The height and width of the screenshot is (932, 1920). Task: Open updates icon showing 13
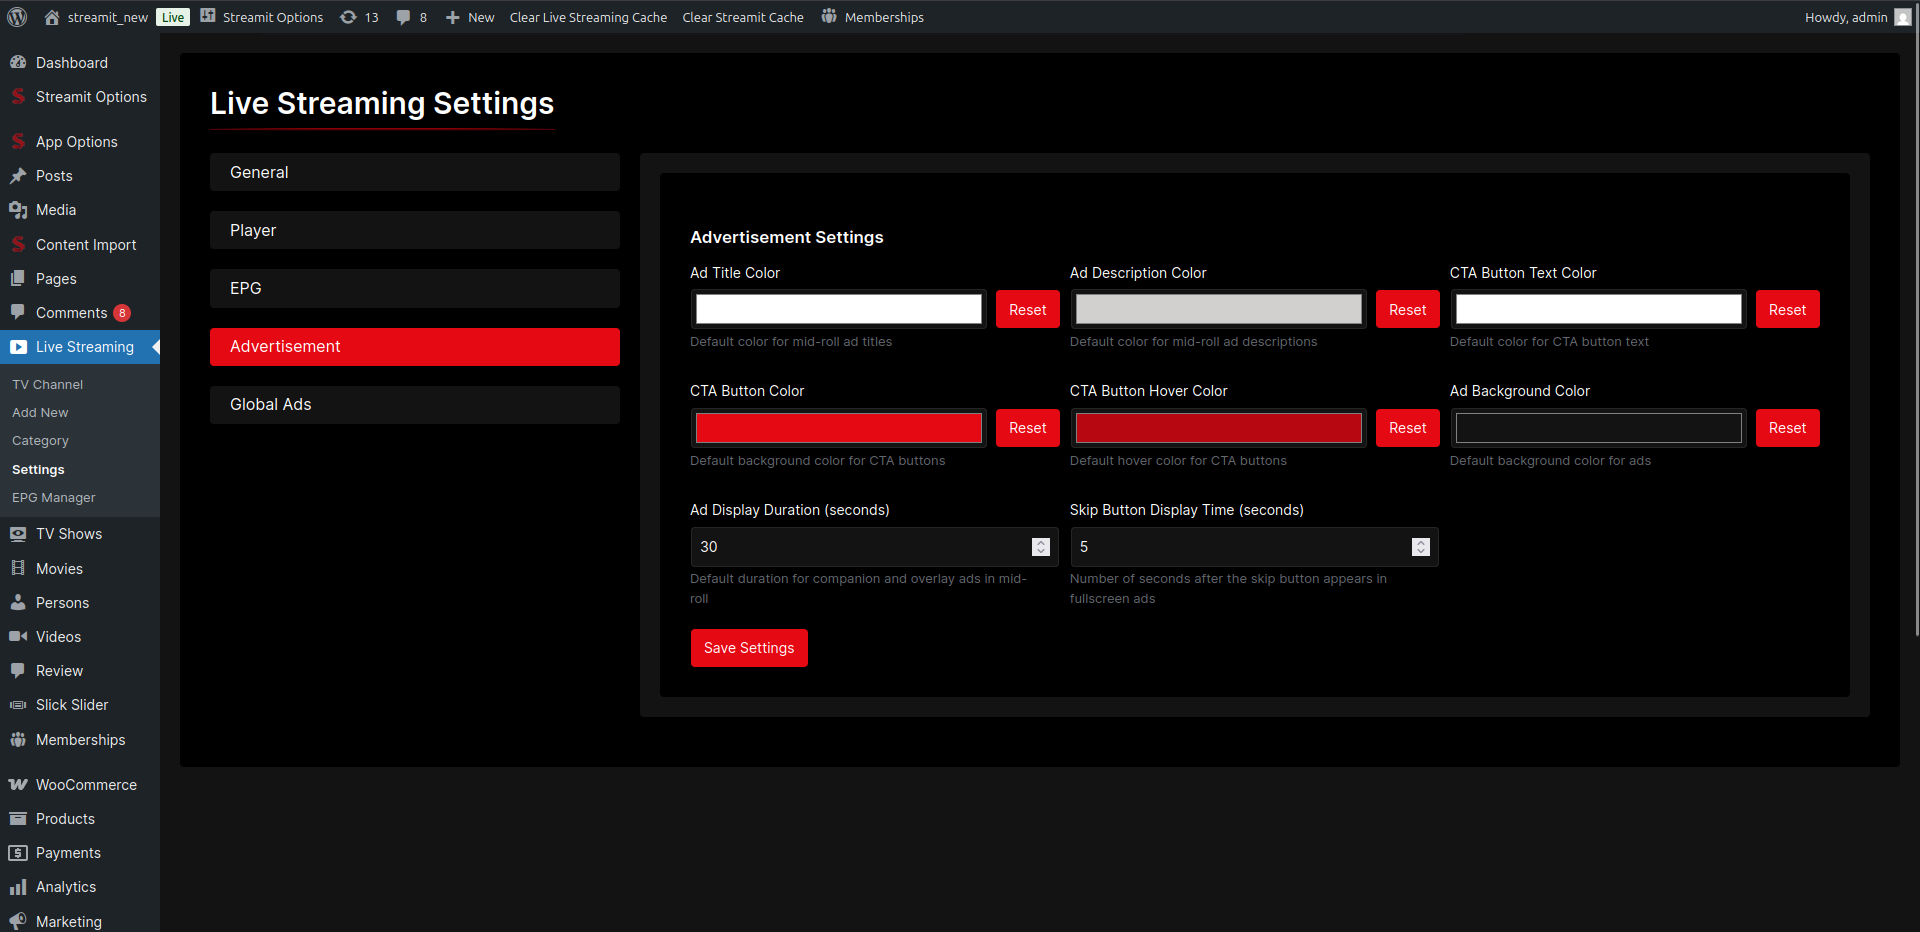point(348,17)
